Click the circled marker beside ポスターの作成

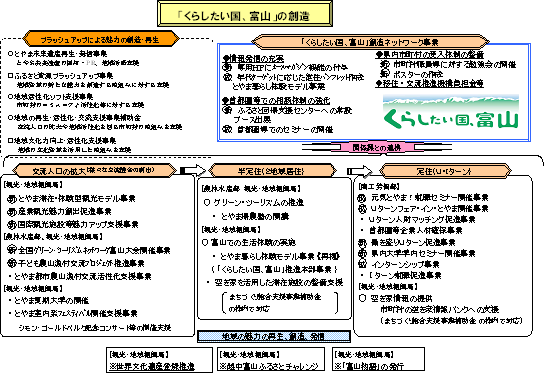(384, 74)
